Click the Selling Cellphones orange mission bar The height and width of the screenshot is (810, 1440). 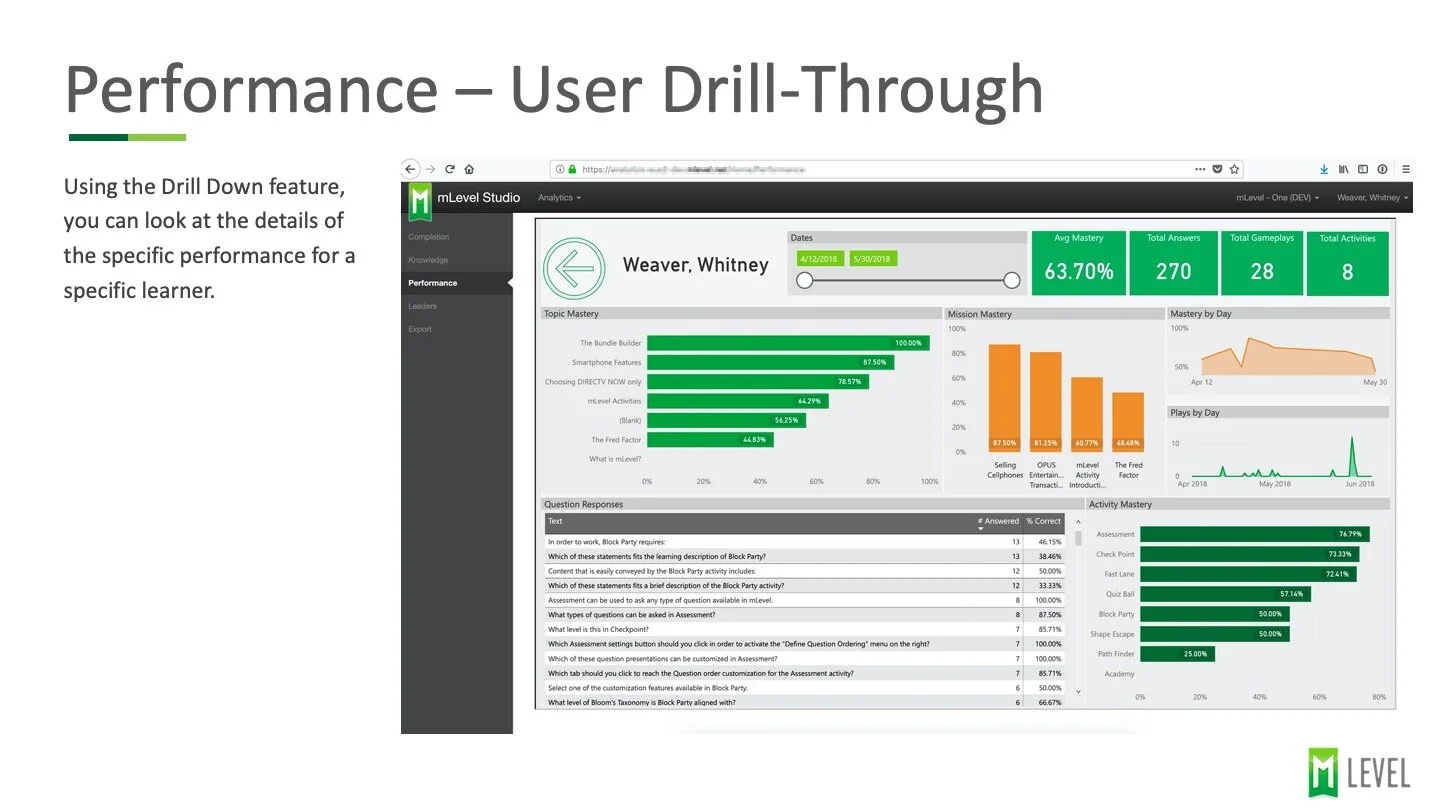click(x=1005, y=398)
